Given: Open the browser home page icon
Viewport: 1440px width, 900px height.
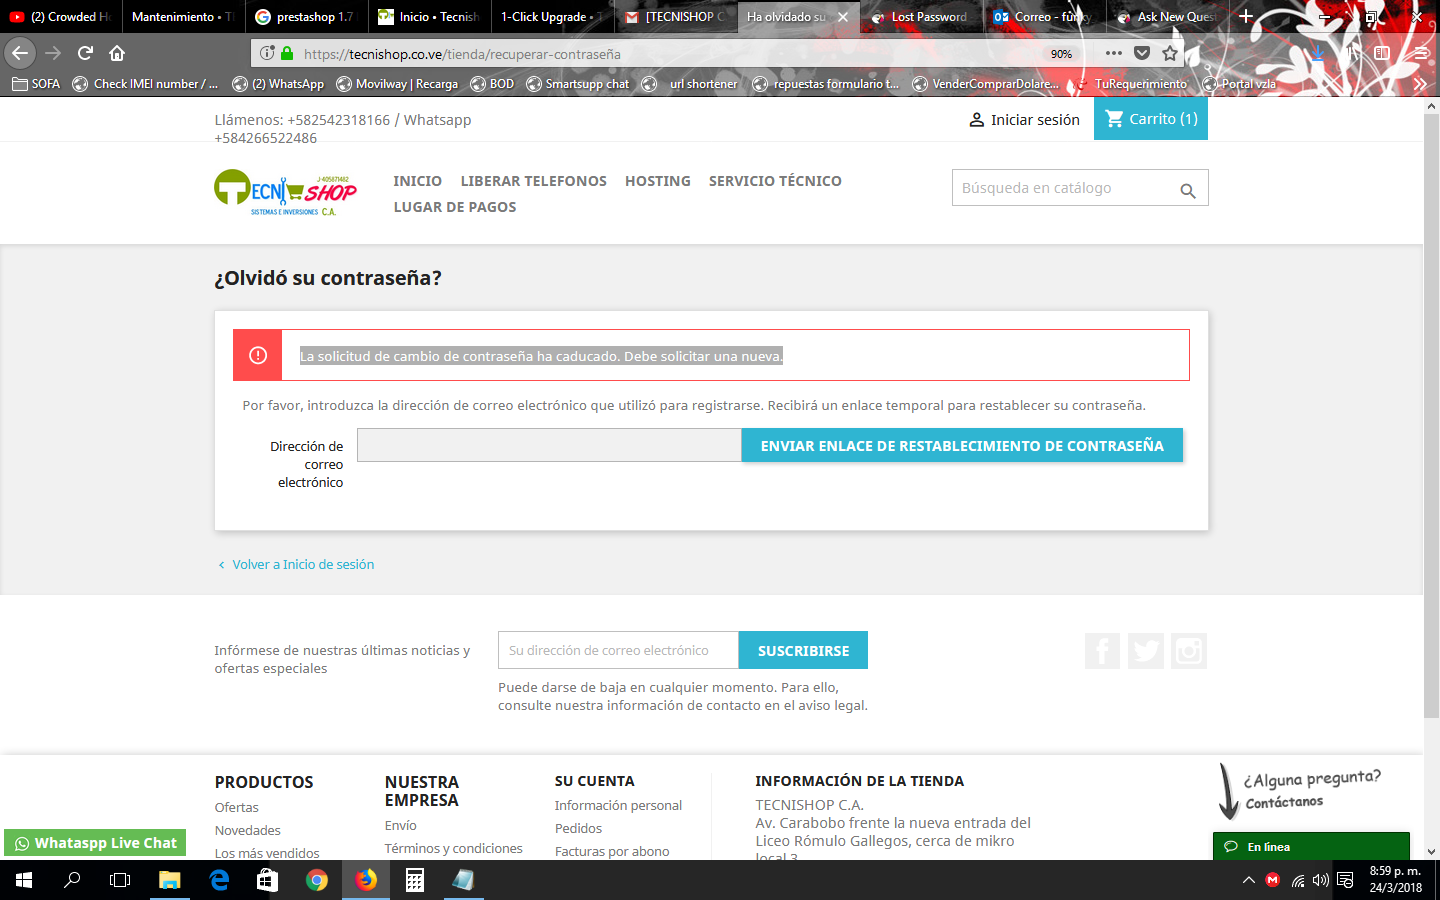Looking at the screenshot, I should coord(117,53).
